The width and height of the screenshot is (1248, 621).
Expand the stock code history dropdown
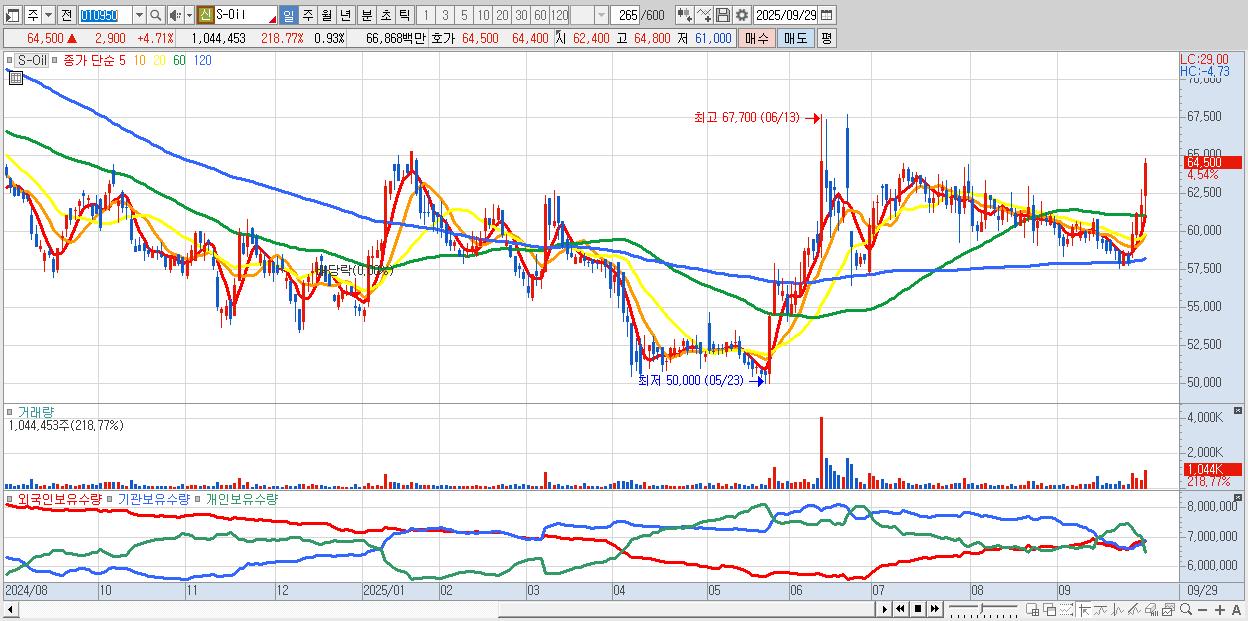139,15
